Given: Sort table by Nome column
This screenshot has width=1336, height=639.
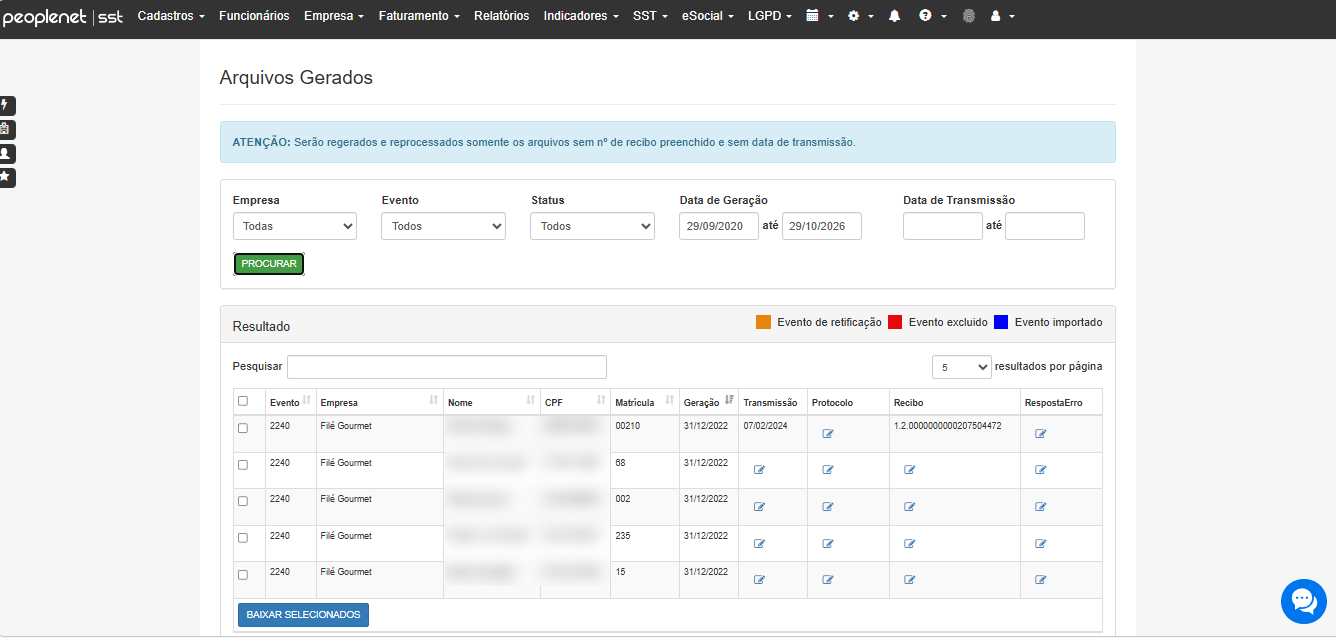Looking at the screenshot, I should tap(492, 402).
